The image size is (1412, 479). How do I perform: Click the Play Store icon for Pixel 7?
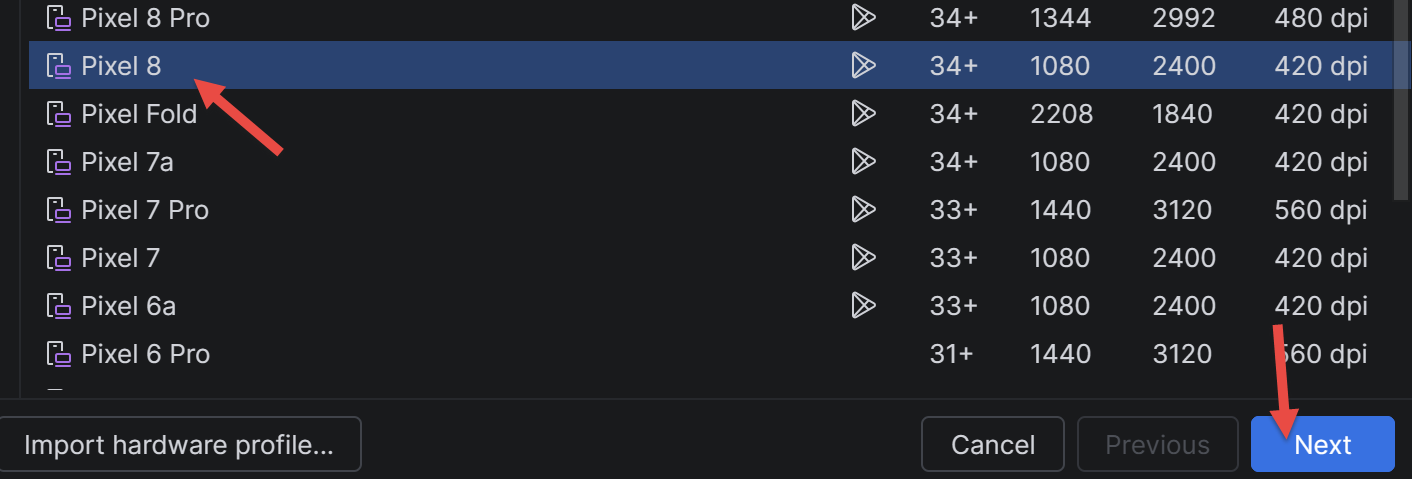coord(863,258)
